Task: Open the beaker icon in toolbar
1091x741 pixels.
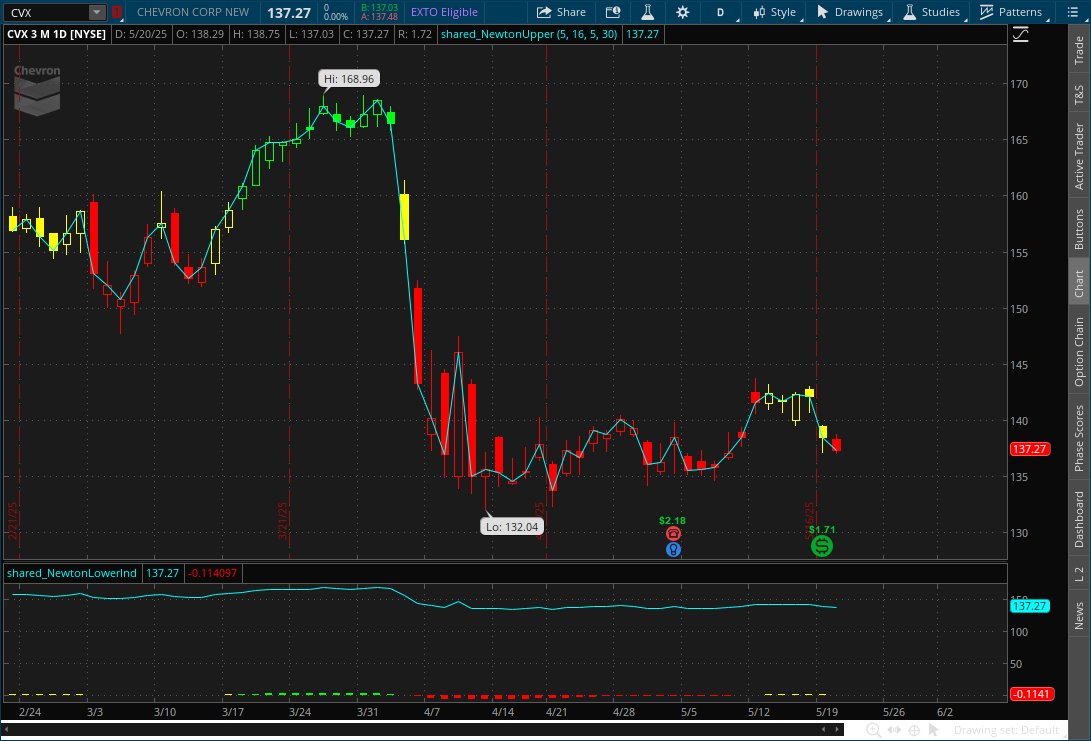Action: (647, 12)
